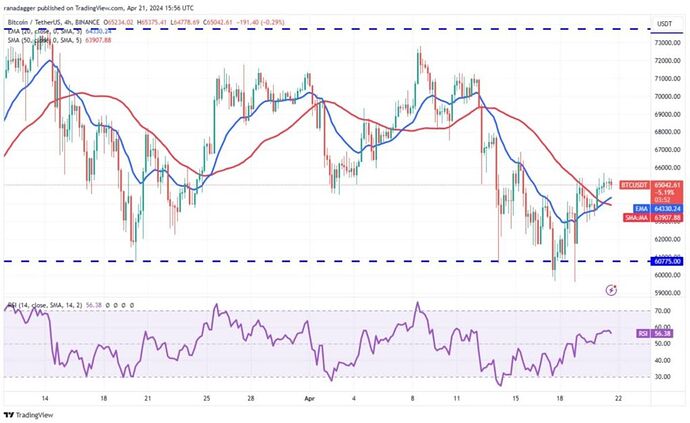Viewport: 690px width, 423px height.
Task: Click the 60000.00 price axis label
Action: click(667, 275)
